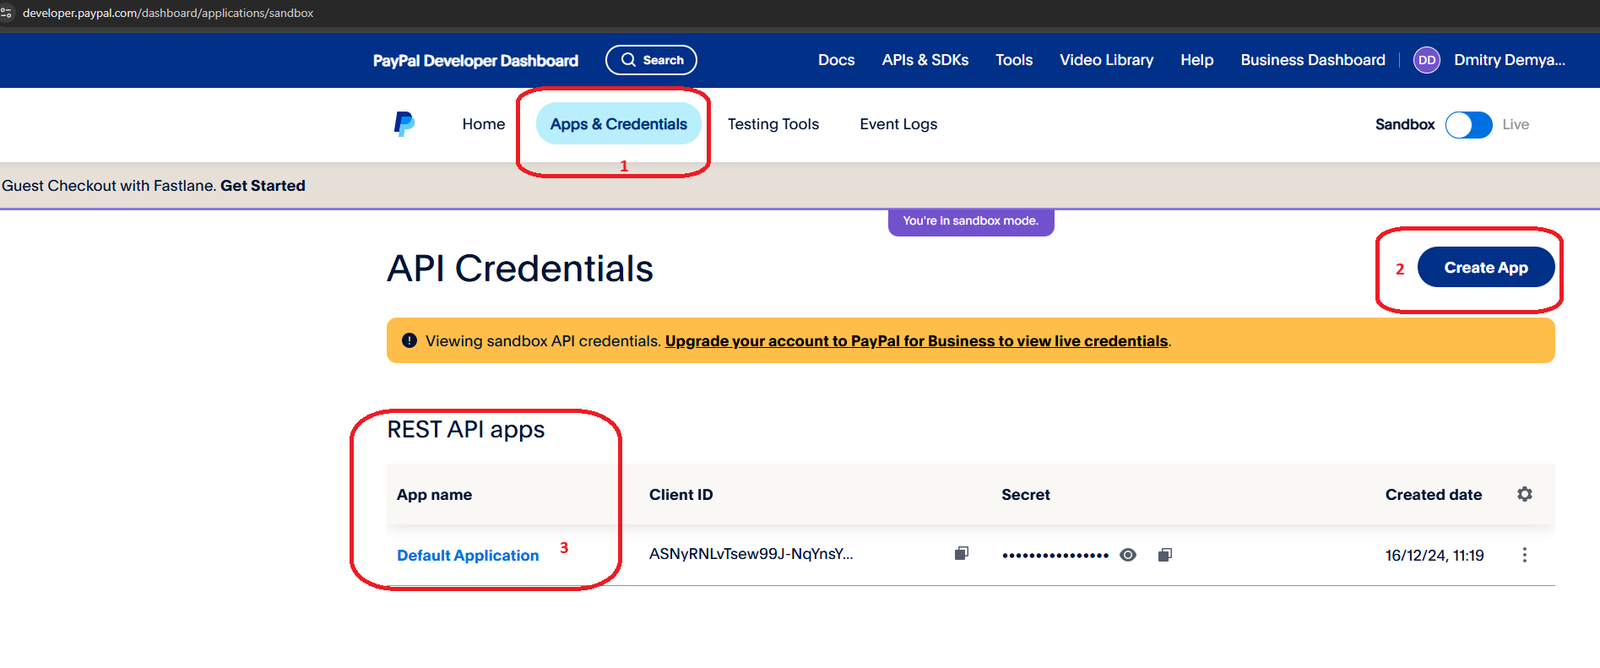
Task: Open the Docs navigation menu
Action: 836,60
